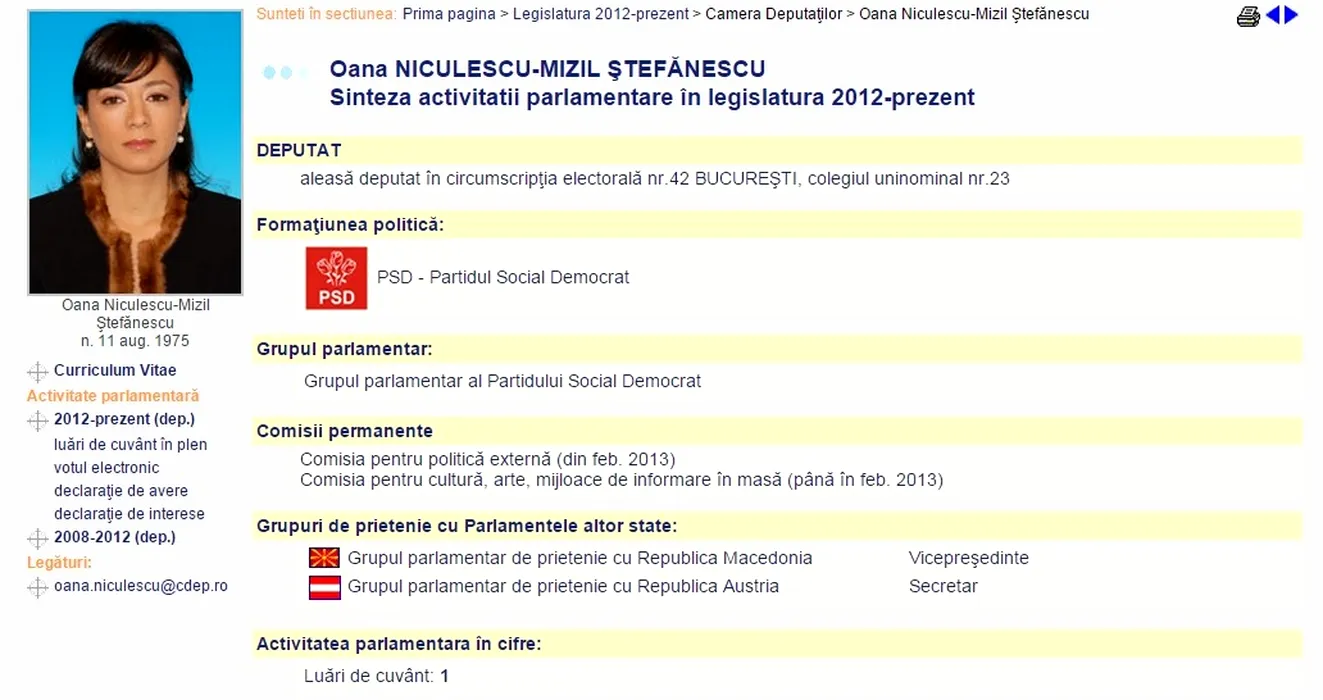This screenshot has height=700, width=1323.
Task: Select 'declarație de avere' in sidebar
Action: coord(120,491)
